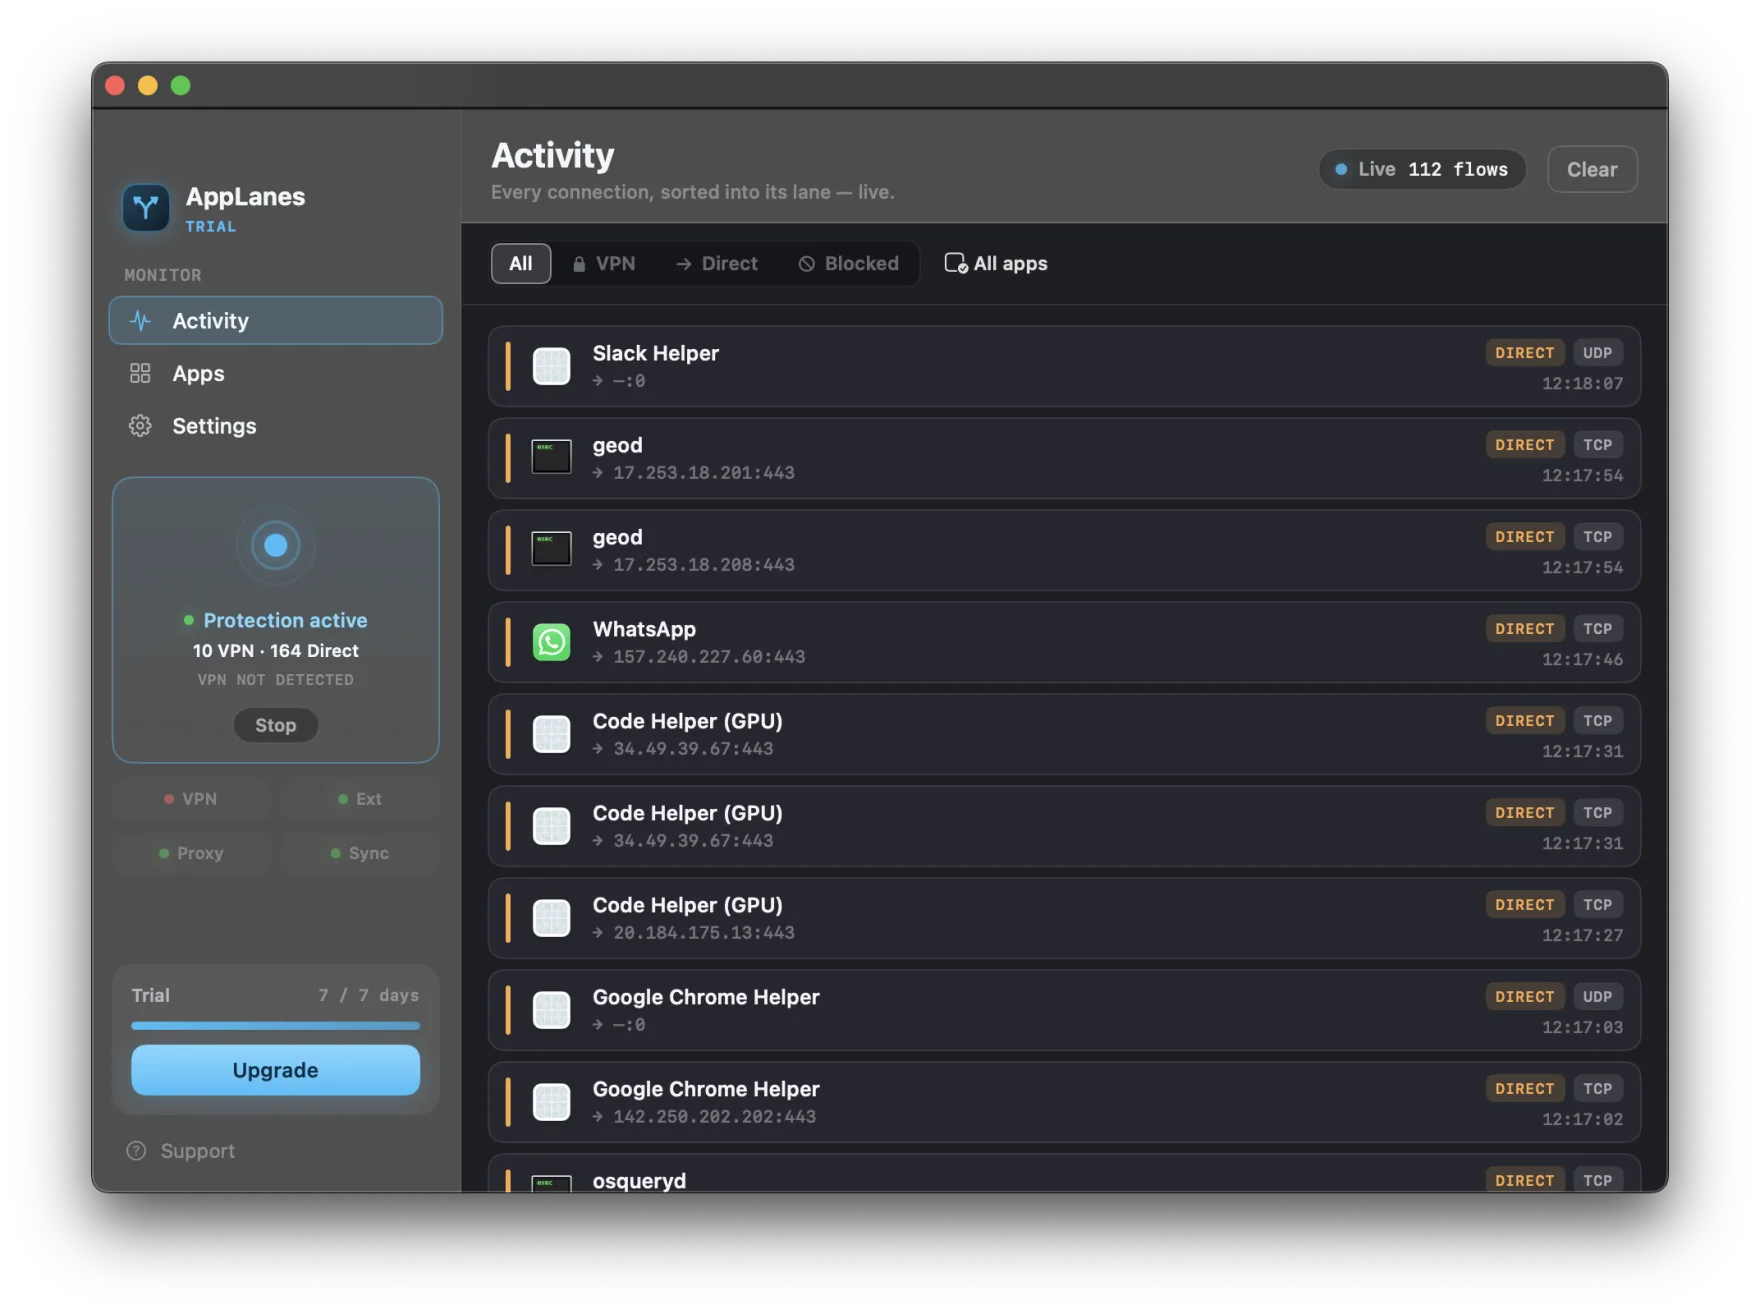Screen dimensions: 1760x1314
Task: Click the Activity pulse icon in sidebar
Action: tap(141, 321)
